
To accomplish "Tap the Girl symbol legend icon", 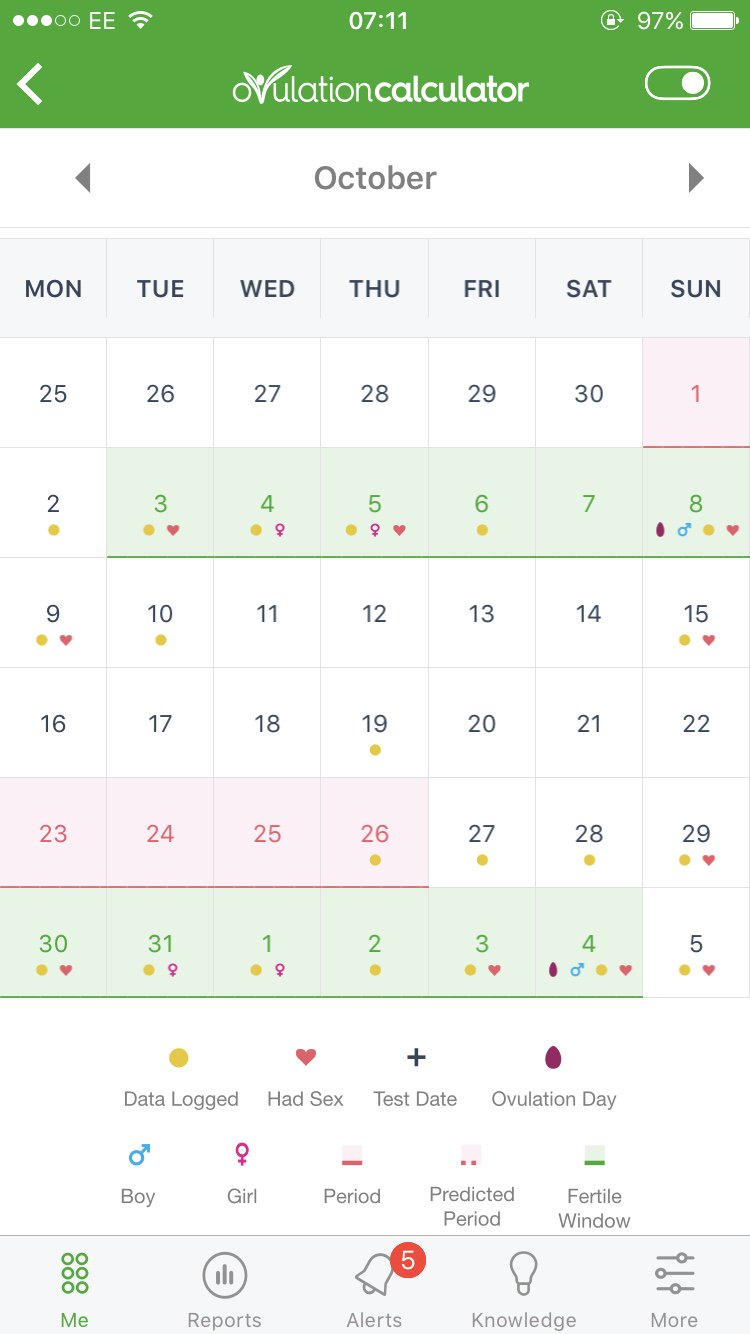I will click(242, 1156).
